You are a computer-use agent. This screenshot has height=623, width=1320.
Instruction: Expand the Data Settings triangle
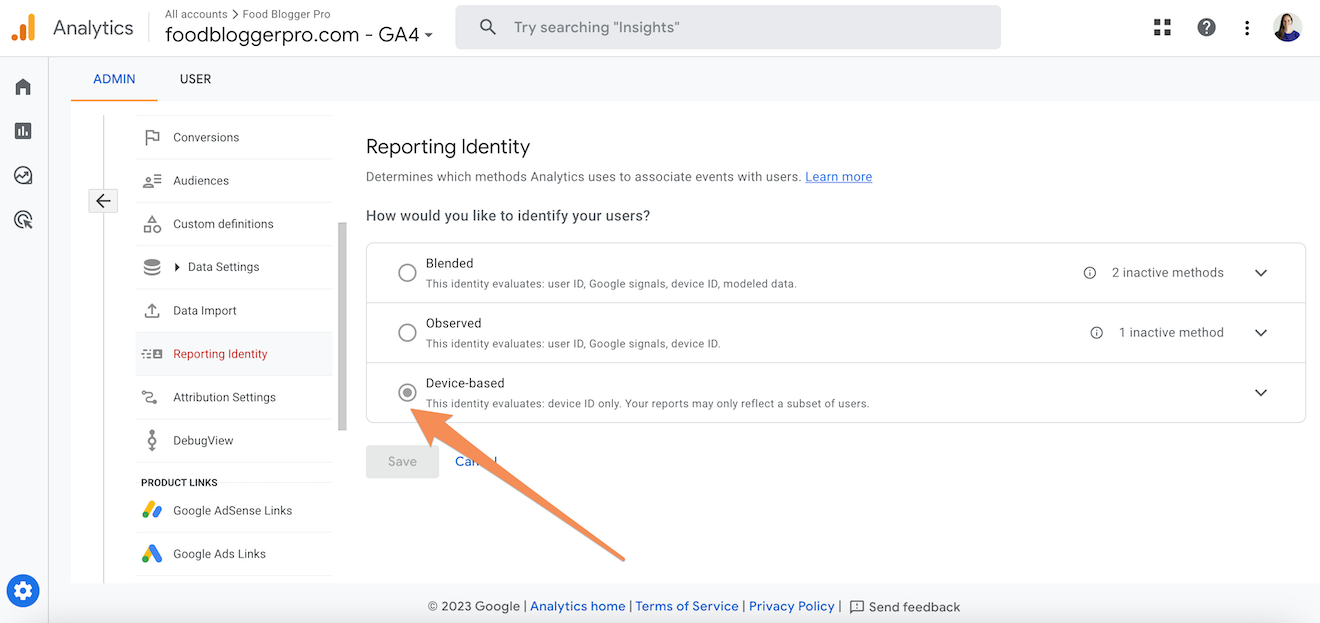pos(178,267)
